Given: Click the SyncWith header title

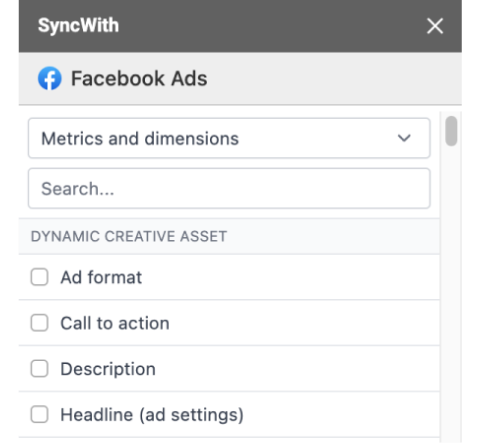Looking at the screenshot, I should 78,25.
